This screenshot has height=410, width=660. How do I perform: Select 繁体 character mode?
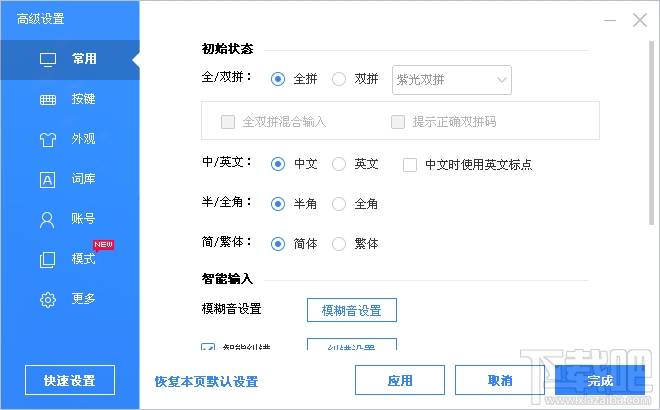[x=339, y=244]
